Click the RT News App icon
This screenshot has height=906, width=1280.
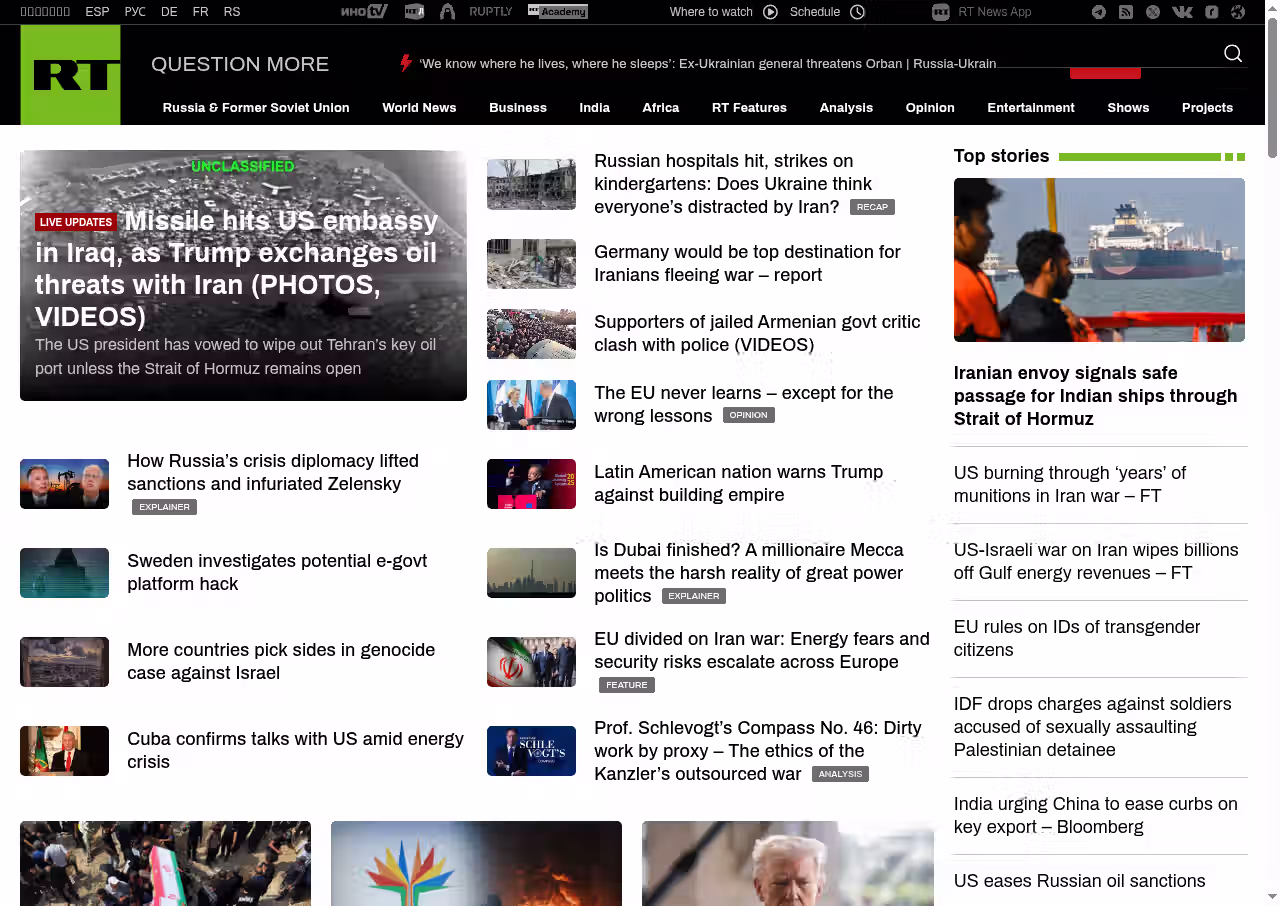[940, 12]
